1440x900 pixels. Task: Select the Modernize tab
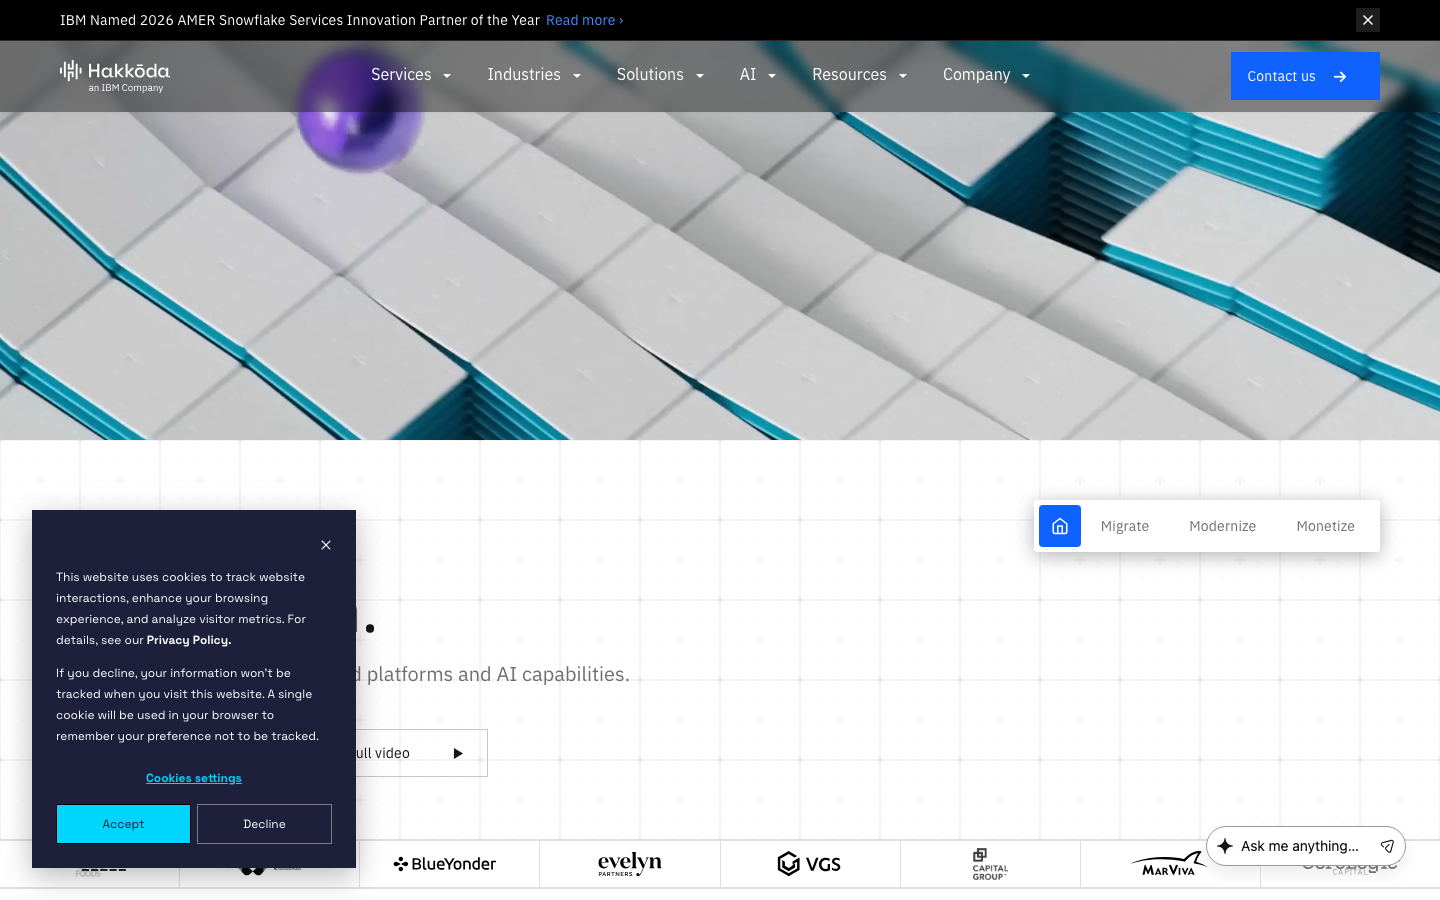[x=1222, y=526]
